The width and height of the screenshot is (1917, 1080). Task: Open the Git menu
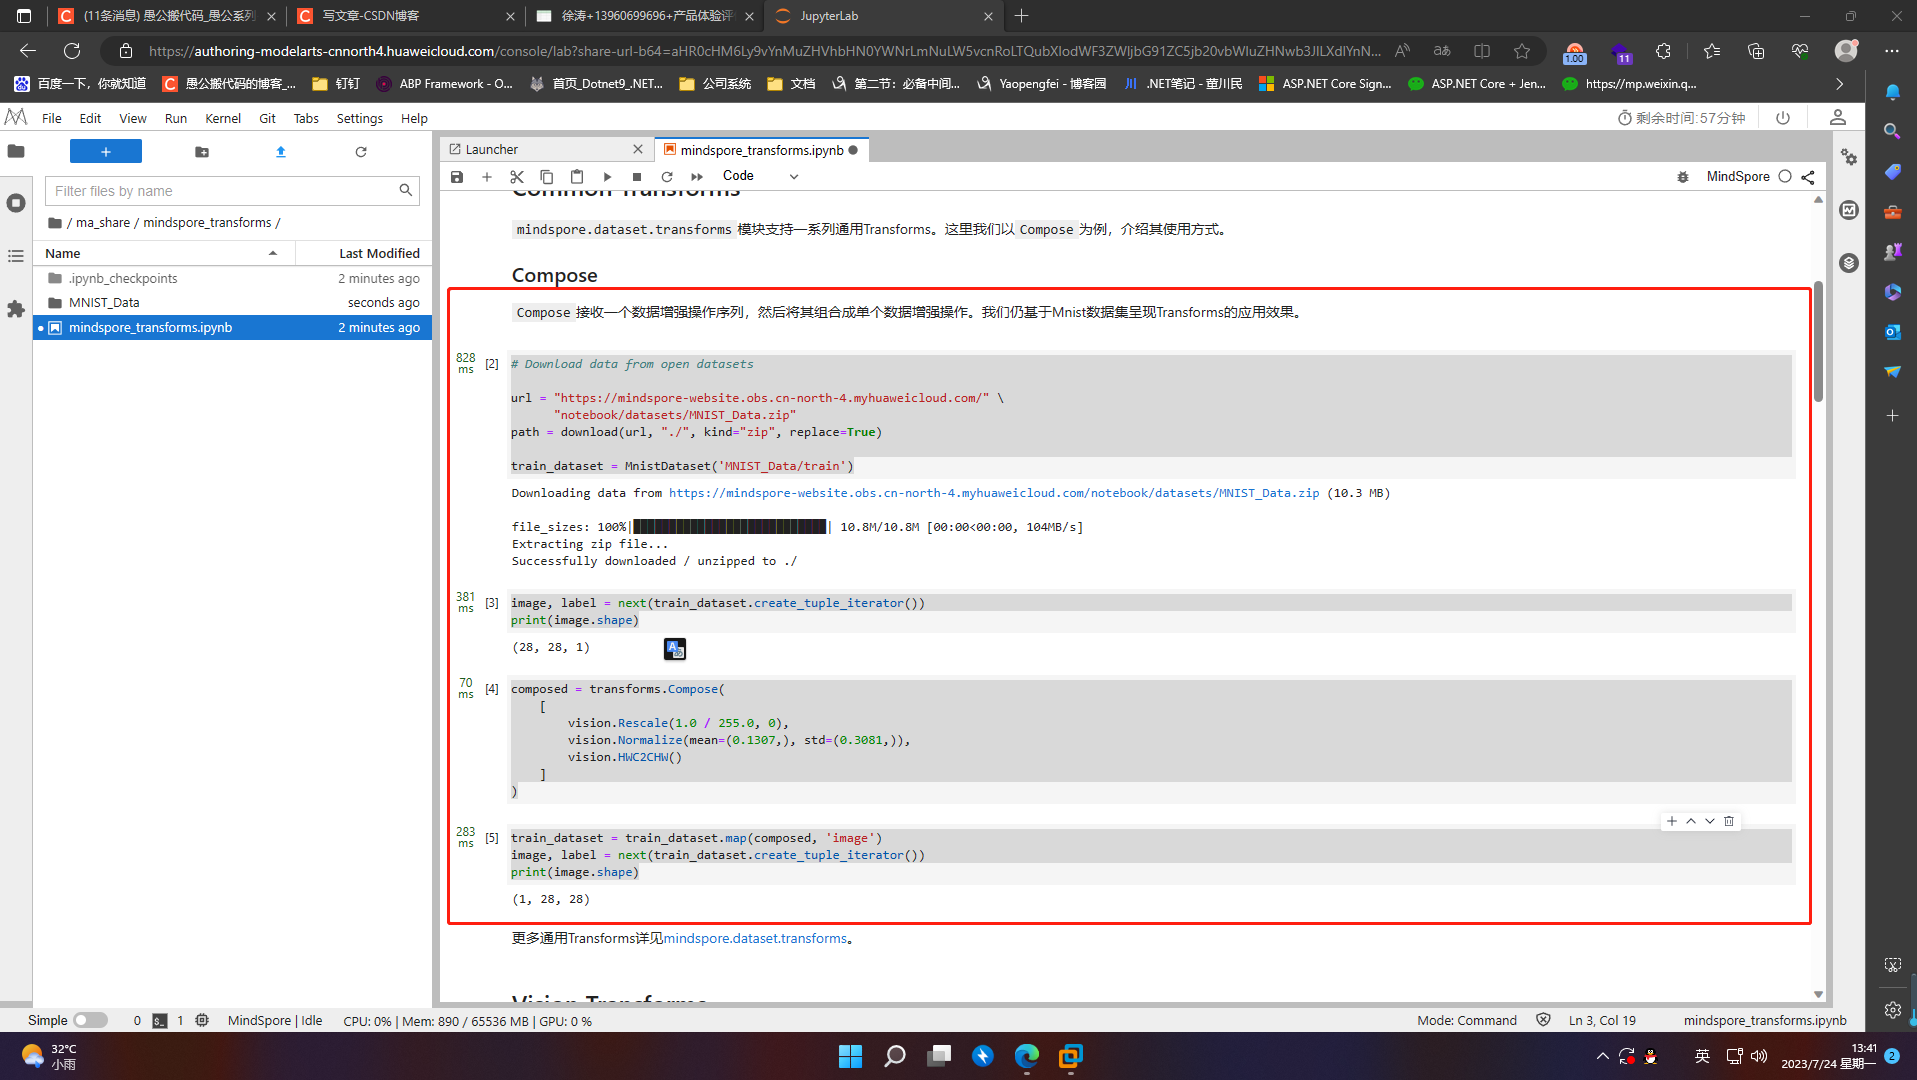coord(267,118)
